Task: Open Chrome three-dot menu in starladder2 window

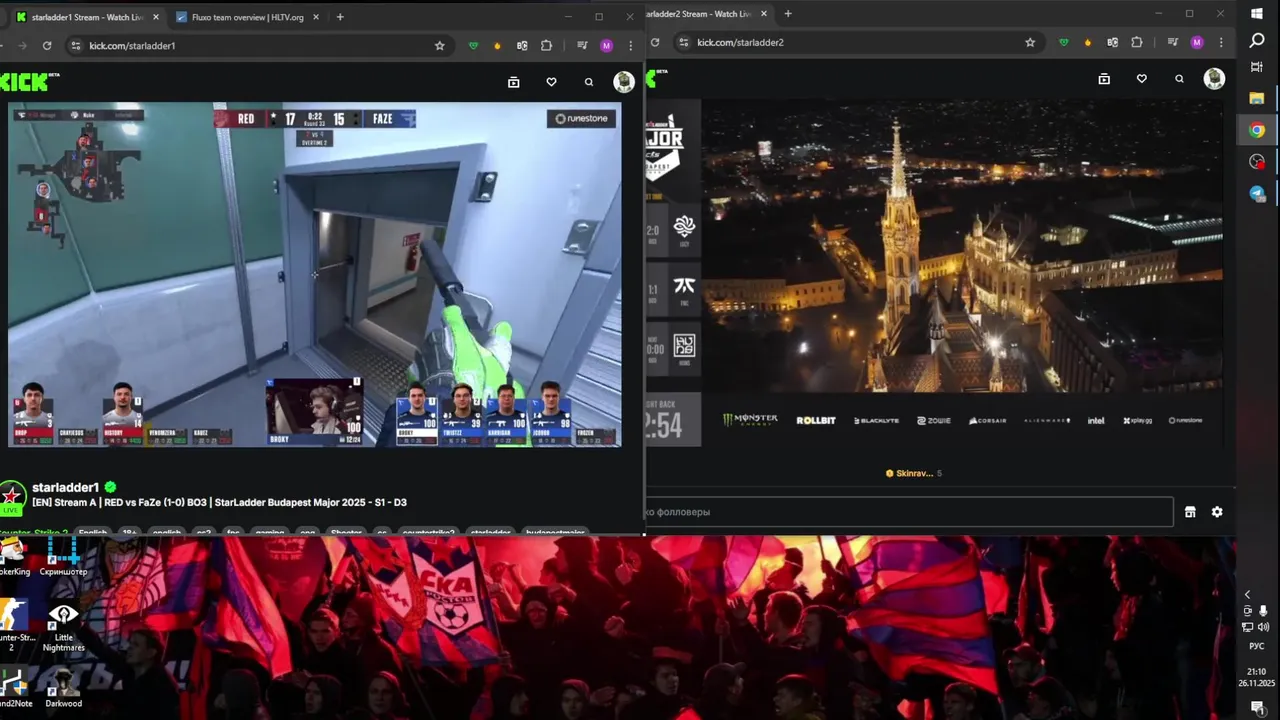Action: coord(1221,42)
